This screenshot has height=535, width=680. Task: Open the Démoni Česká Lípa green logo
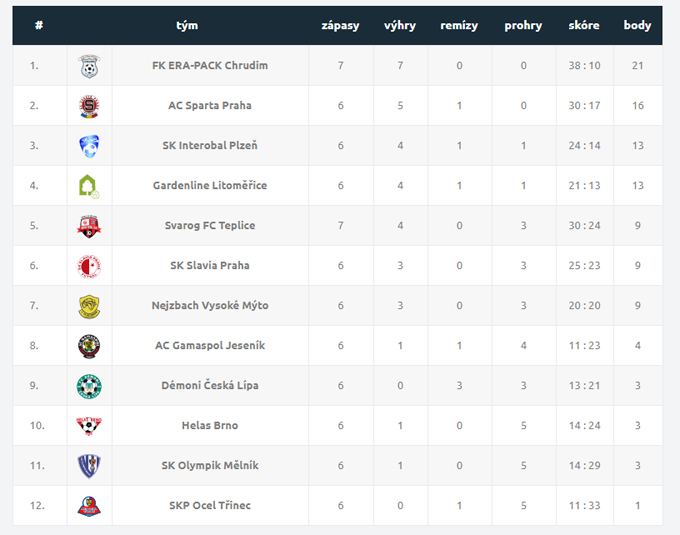89,386
